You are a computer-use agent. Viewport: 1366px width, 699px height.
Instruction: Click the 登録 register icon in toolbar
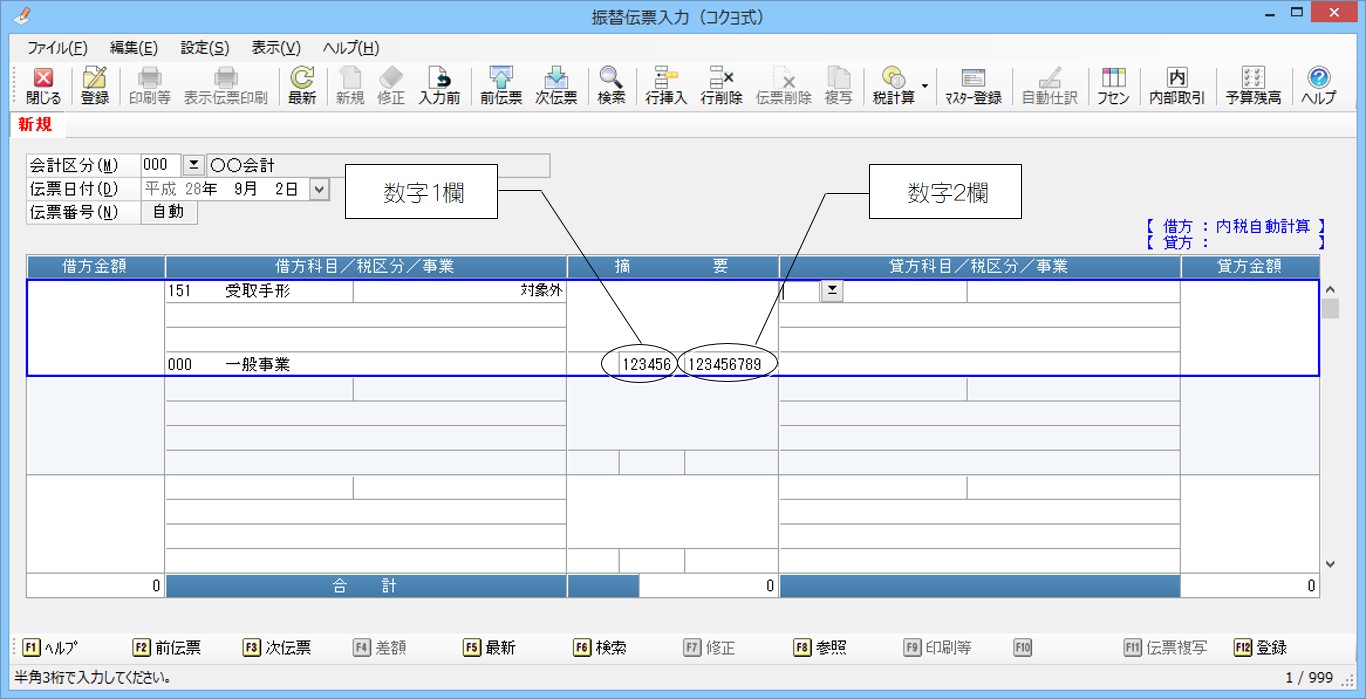point(95,86)
